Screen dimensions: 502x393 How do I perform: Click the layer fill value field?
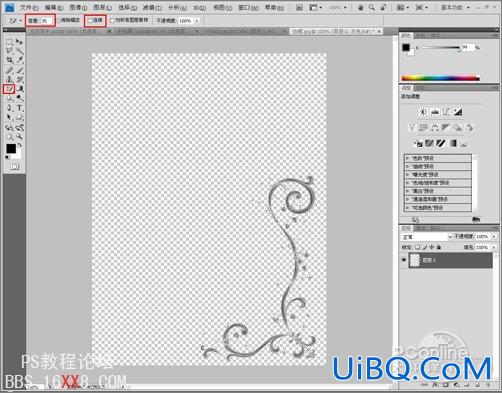point(482,248)
